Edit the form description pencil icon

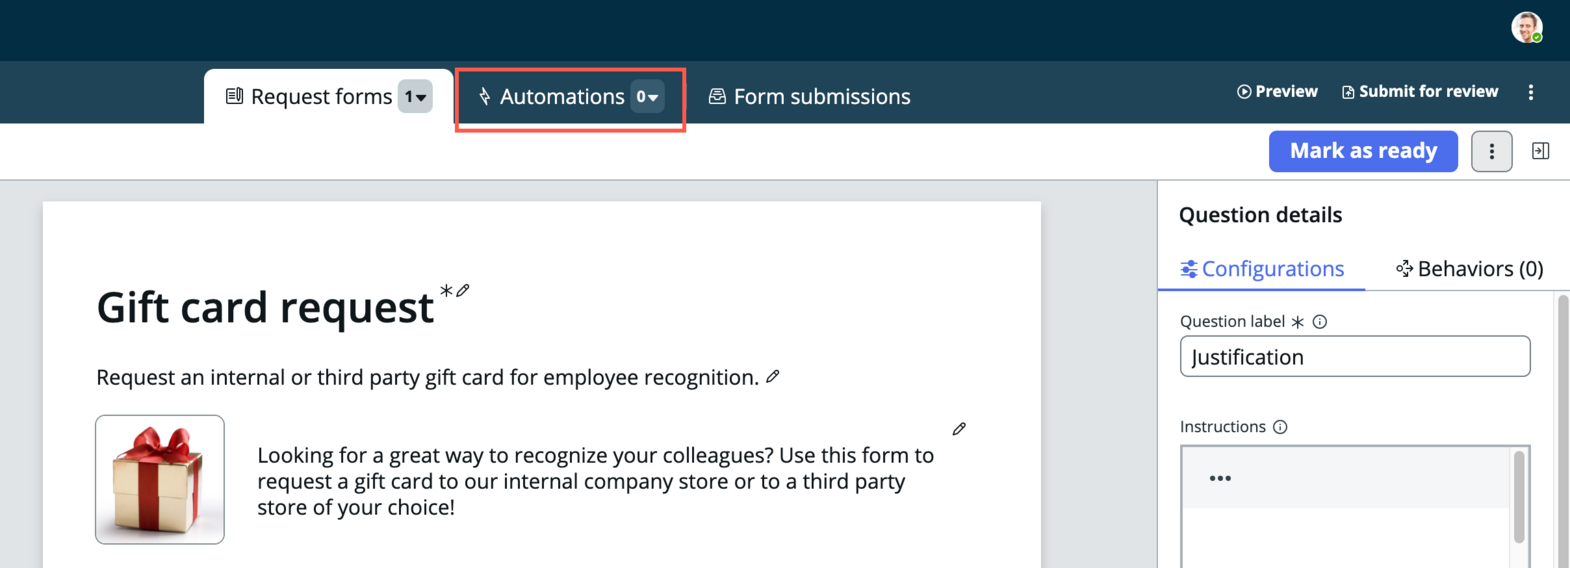(x=773, y=377)
